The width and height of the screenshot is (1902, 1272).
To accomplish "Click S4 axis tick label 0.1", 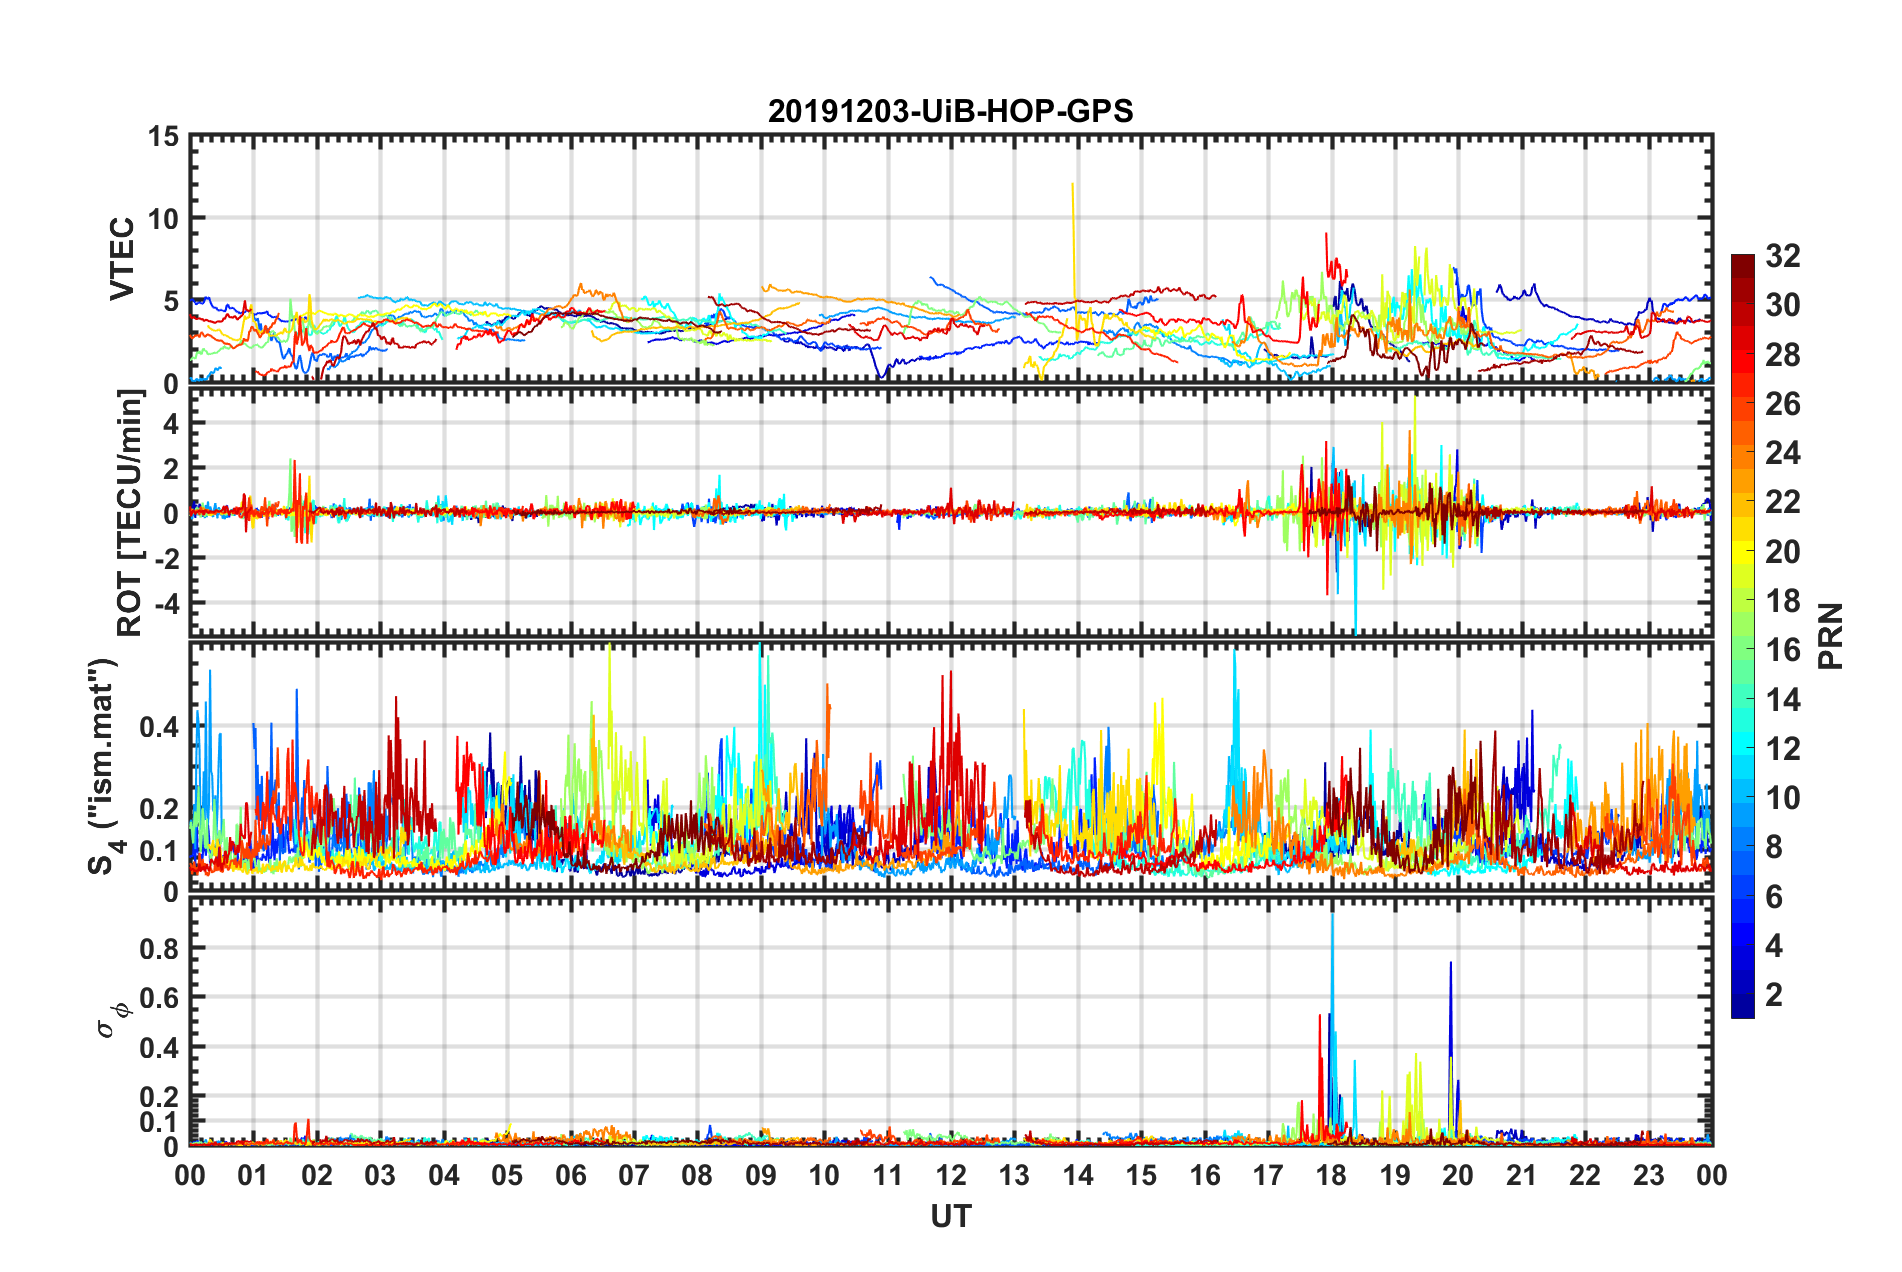I will coord(160,851).
